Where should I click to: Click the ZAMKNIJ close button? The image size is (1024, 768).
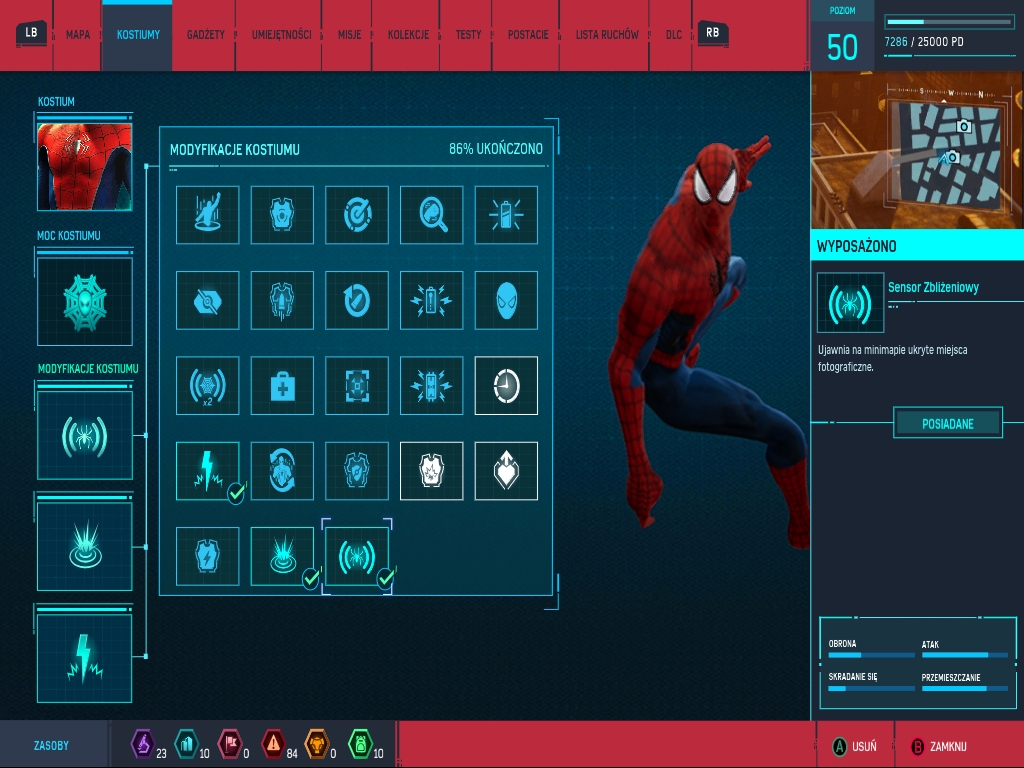tap(938, 746)
